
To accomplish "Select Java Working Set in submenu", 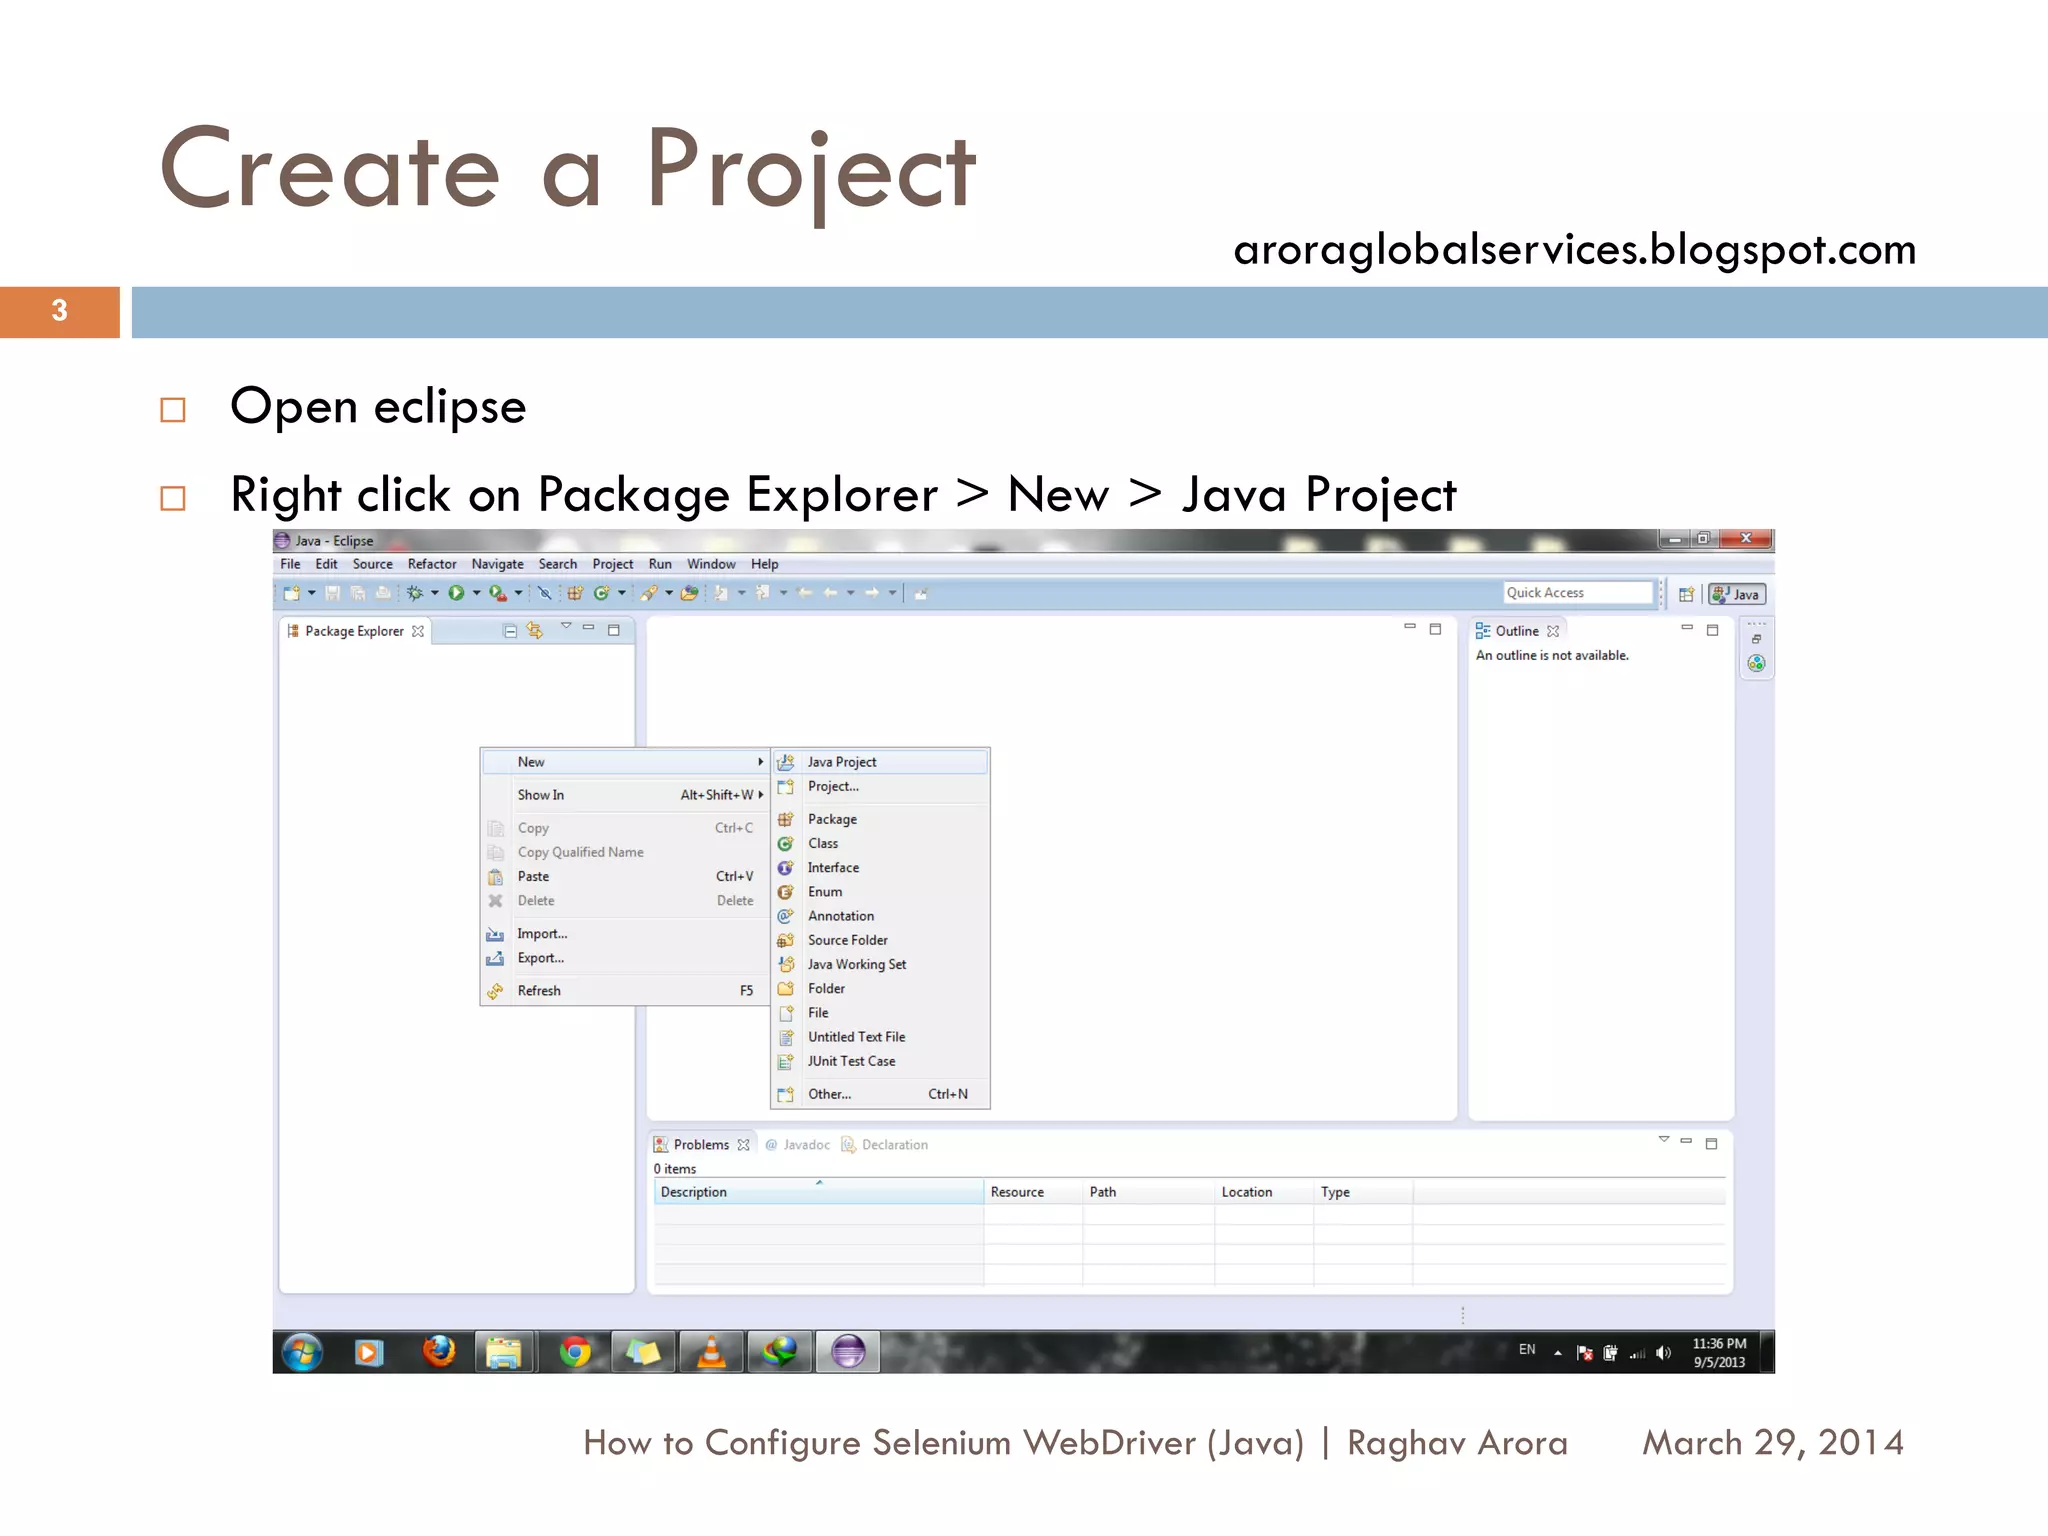I will tap(880, 964).
